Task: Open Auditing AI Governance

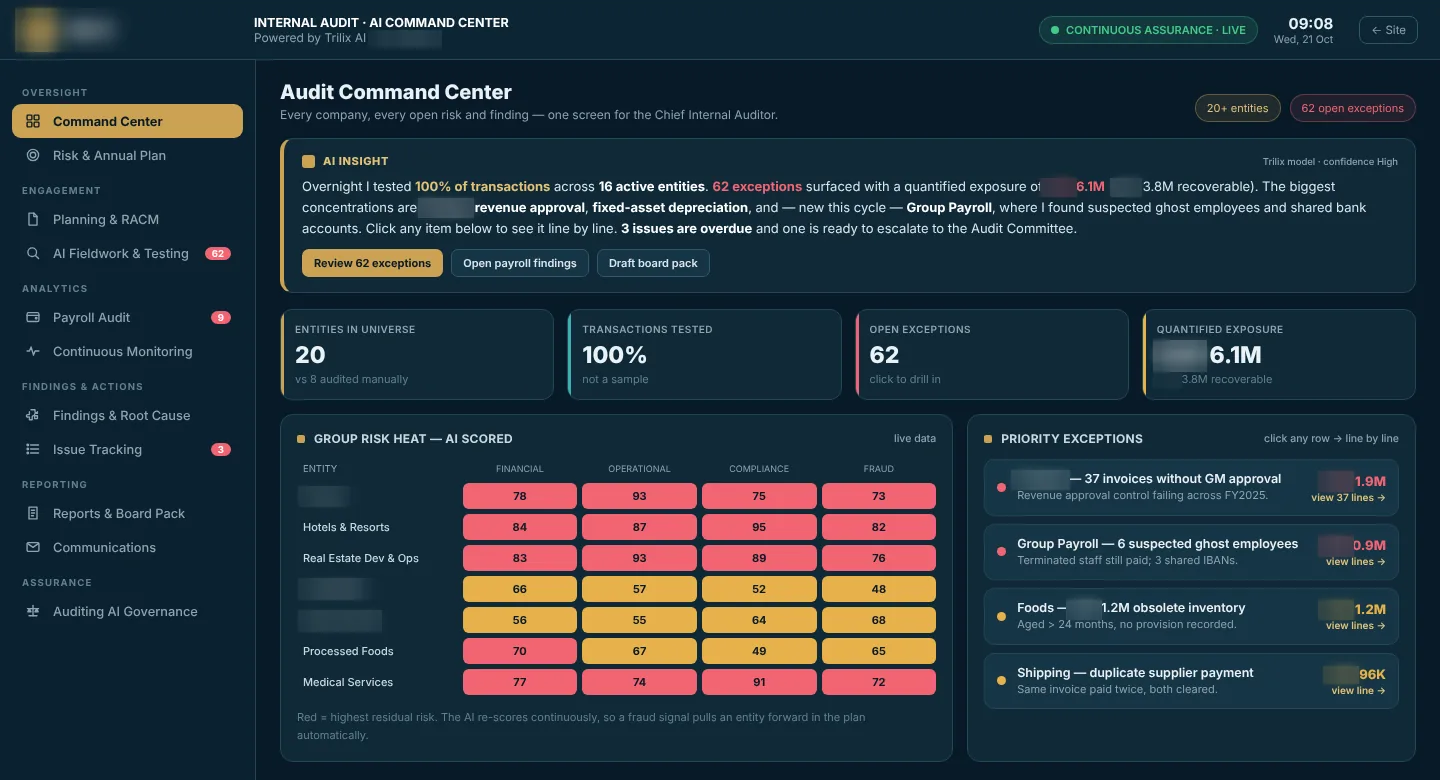Action: pos(127,611)
